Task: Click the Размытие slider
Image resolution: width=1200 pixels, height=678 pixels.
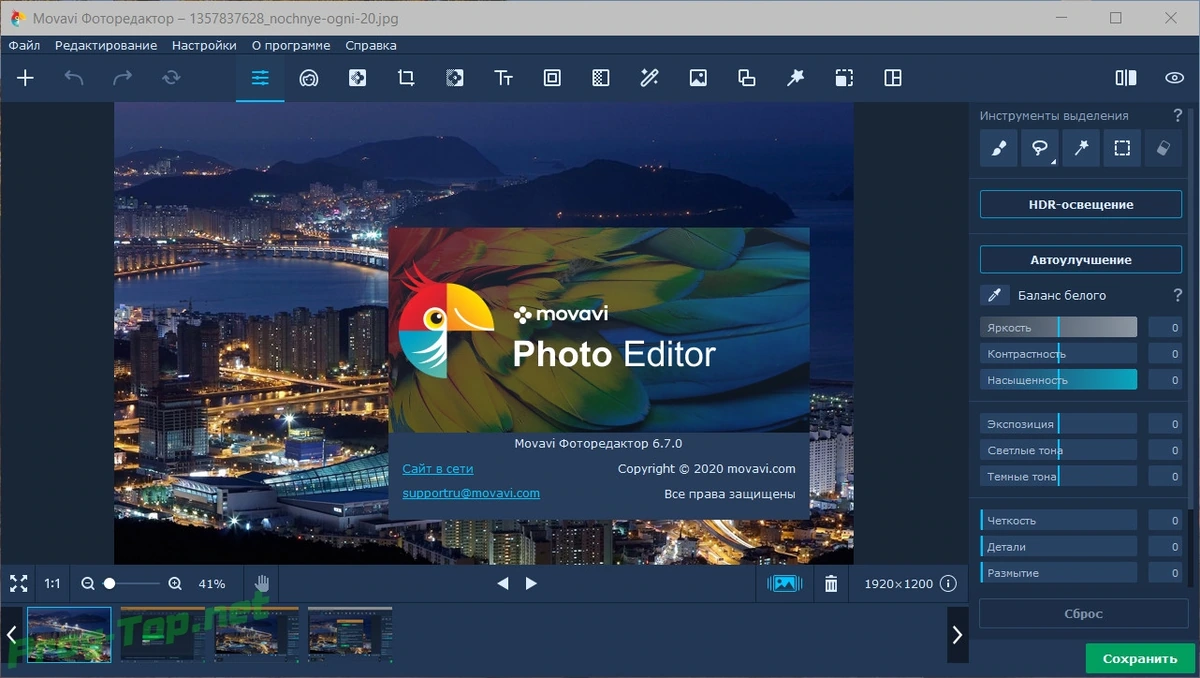Action: 1058,573
